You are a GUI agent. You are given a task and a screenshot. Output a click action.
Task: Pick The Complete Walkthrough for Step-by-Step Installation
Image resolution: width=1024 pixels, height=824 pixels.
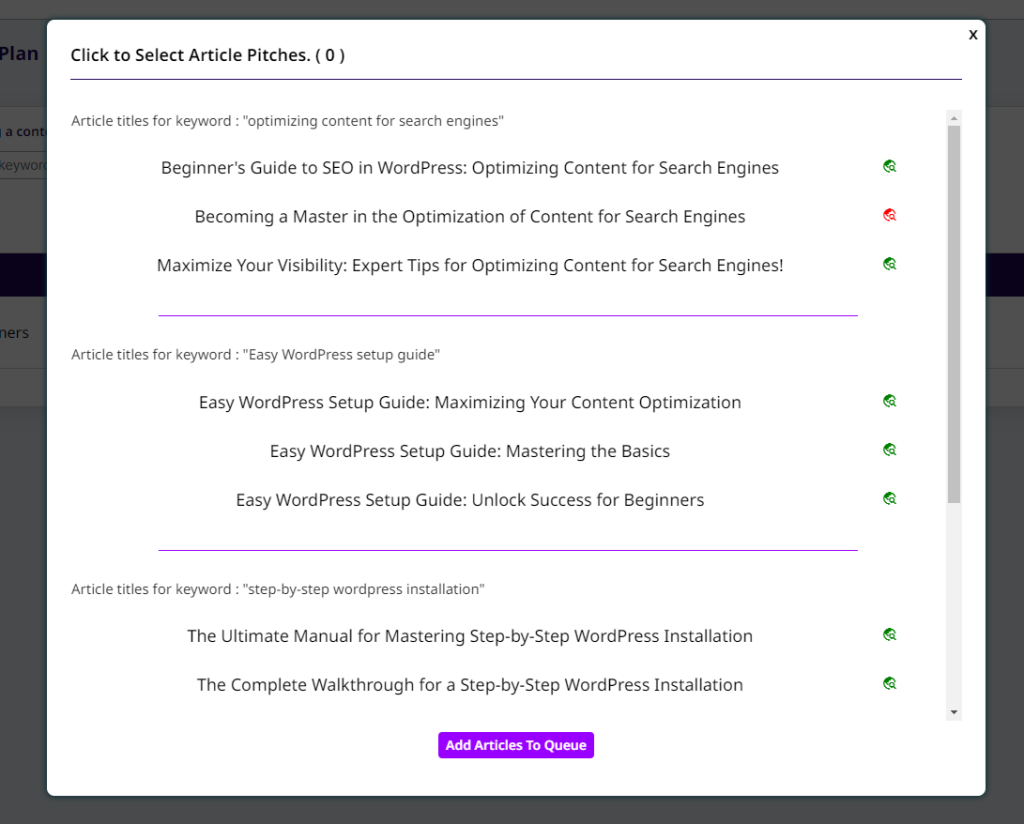click(x=469, y=685)
